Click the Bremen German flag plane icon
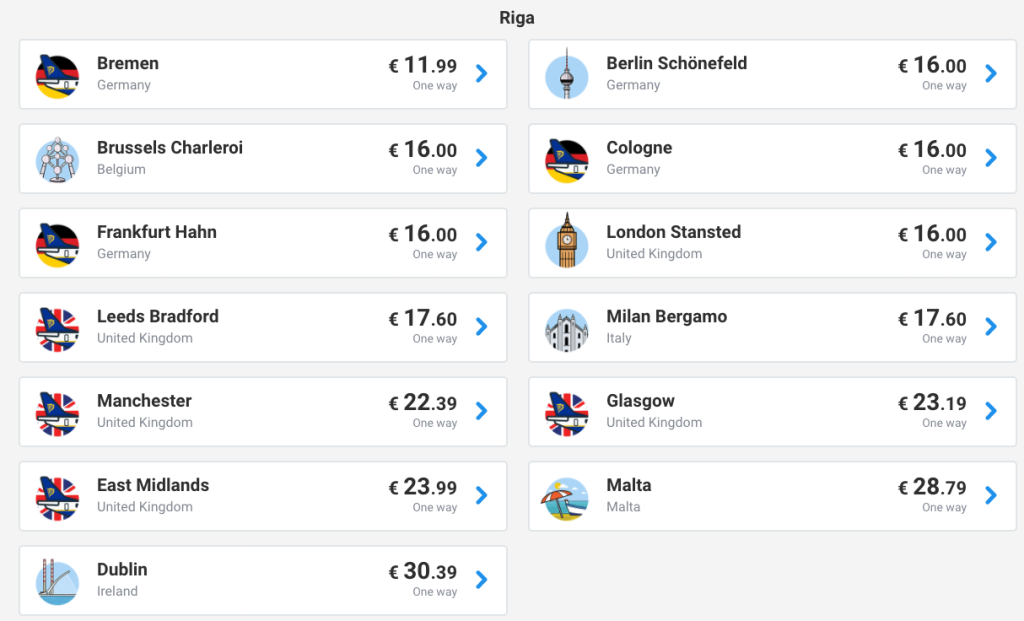1024x621 pixels. coord(58,74)
